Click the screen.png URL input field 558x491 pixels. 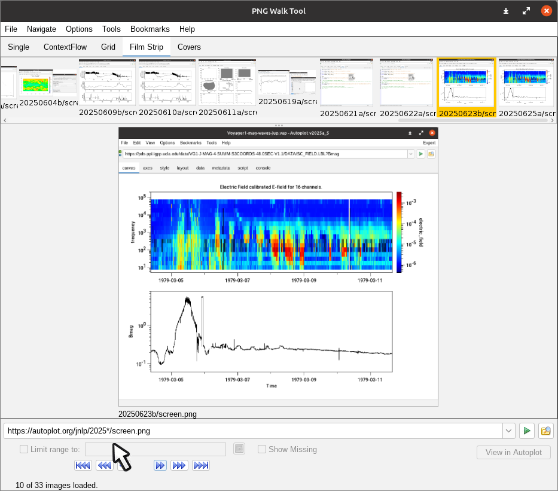253,431
